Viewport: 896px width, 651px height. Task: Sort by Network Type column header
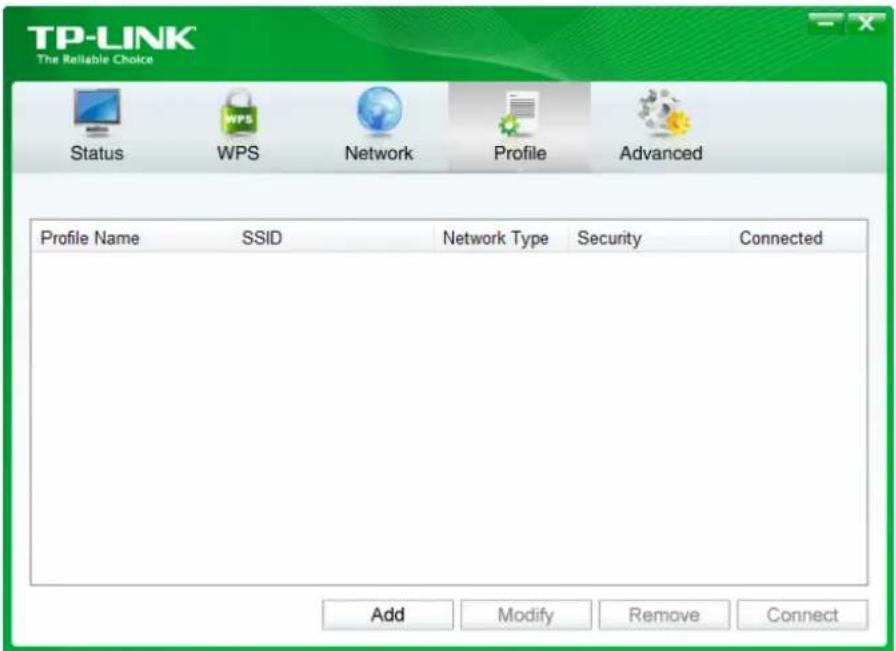[x=501, y=238]
